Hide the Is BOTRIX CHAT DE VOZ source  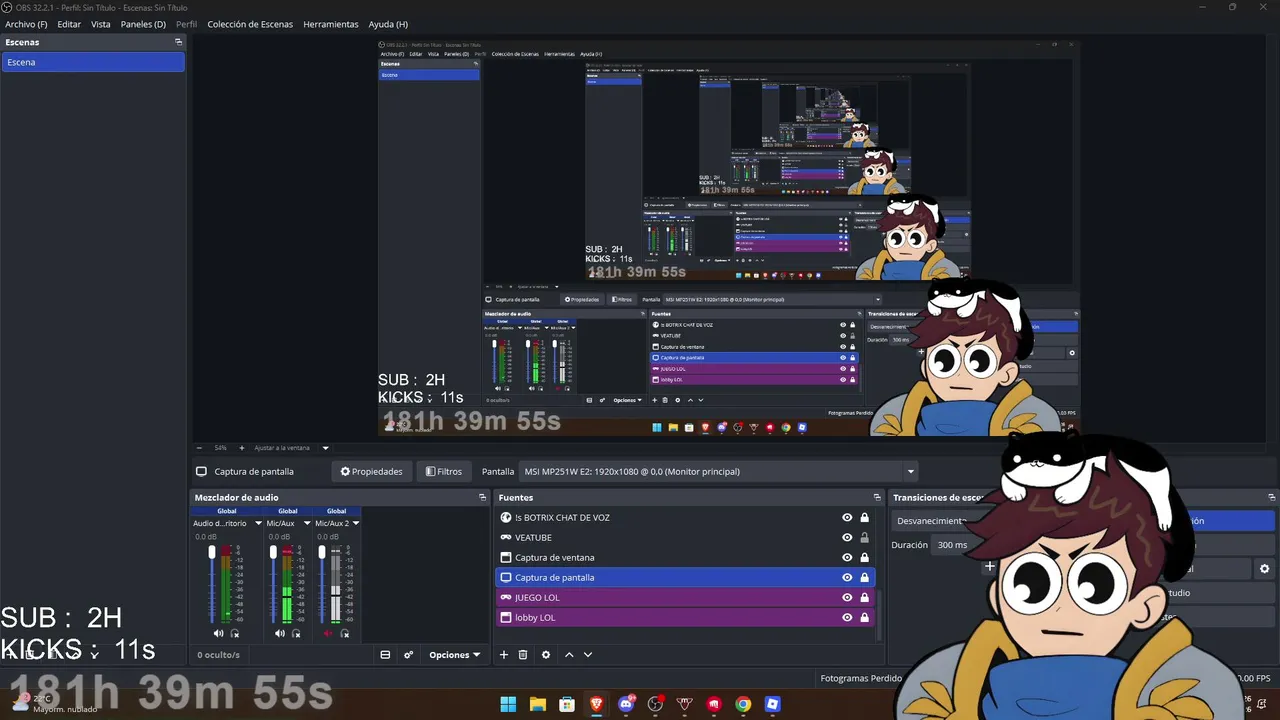pos(847,517)
